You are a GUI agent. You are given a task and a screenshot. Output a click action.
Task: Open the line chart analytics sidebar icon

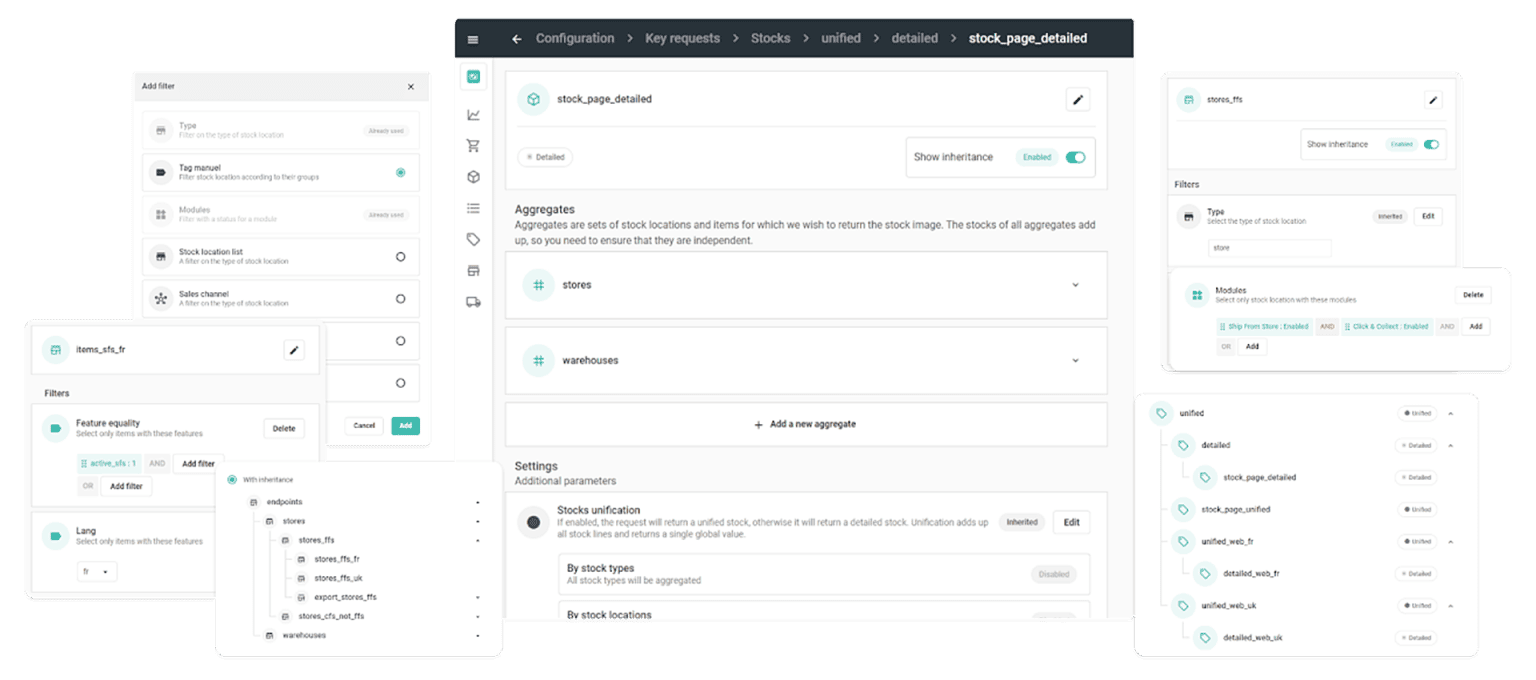pos(473,115)
